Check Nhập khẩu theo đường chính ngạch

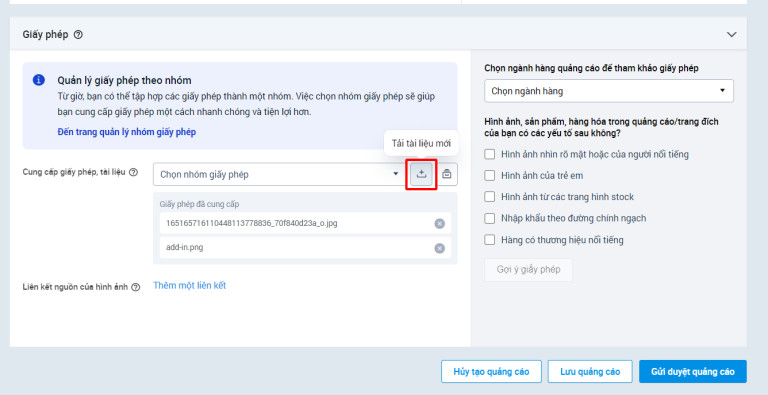490,218
